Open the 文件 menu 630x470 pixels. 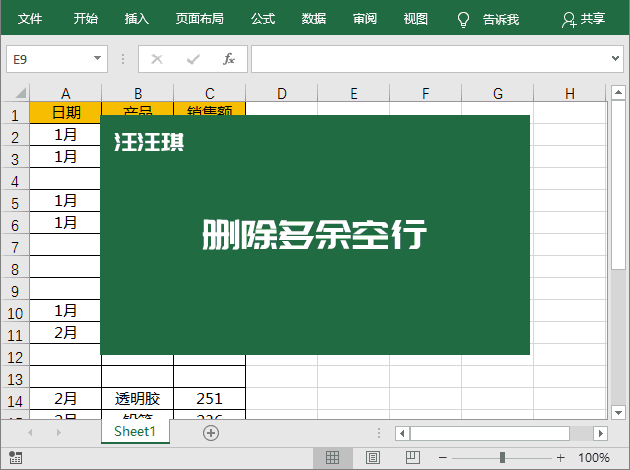pos(30,18)
